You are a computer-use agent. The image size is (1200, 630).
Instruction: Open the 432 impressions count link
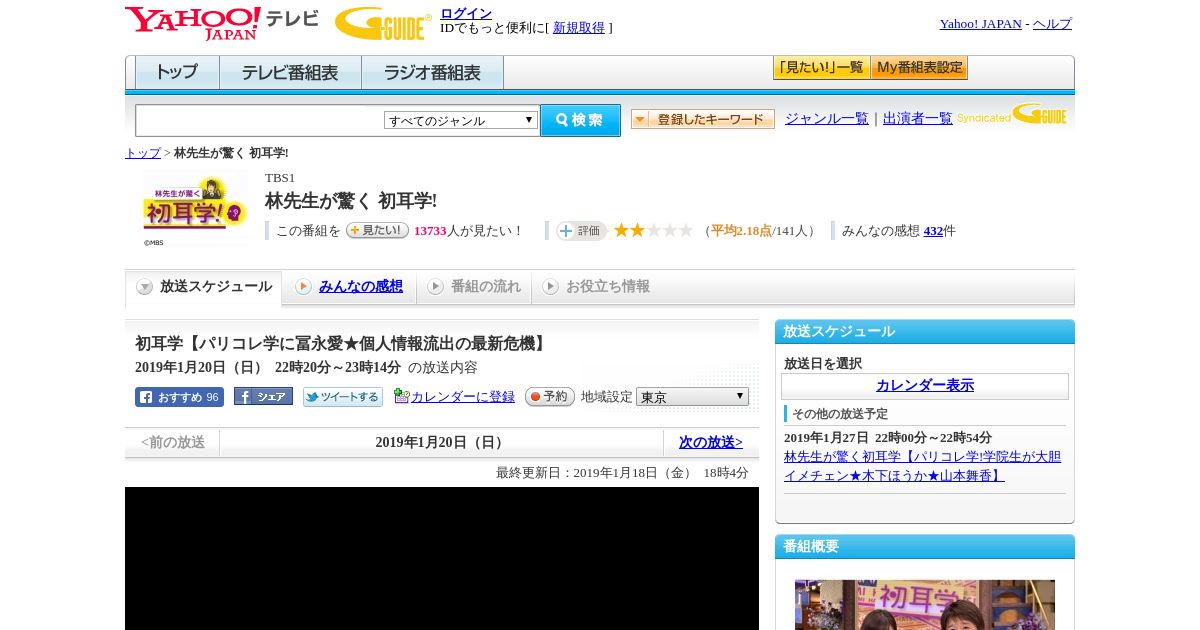point(933,231)
